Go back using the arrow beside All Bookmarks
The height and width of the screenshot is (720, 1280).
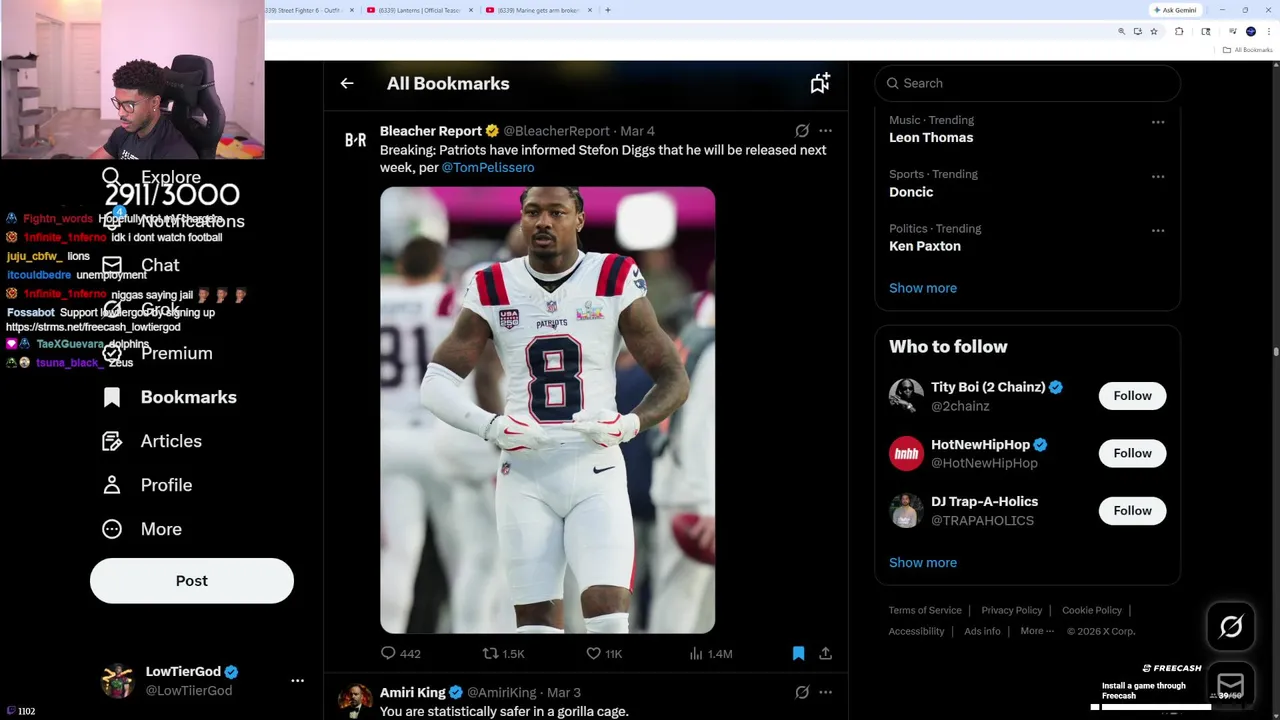pyautogui.click(x=347, y=84)
